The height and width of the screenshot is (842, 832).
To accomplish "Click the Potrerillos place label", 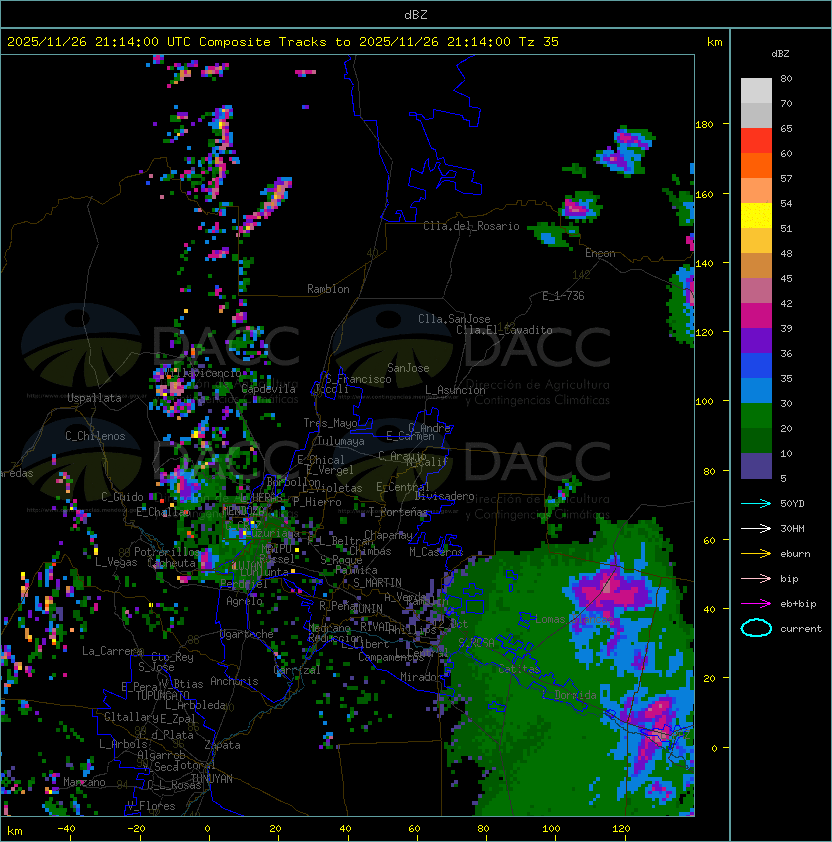I will pos(167,552).
